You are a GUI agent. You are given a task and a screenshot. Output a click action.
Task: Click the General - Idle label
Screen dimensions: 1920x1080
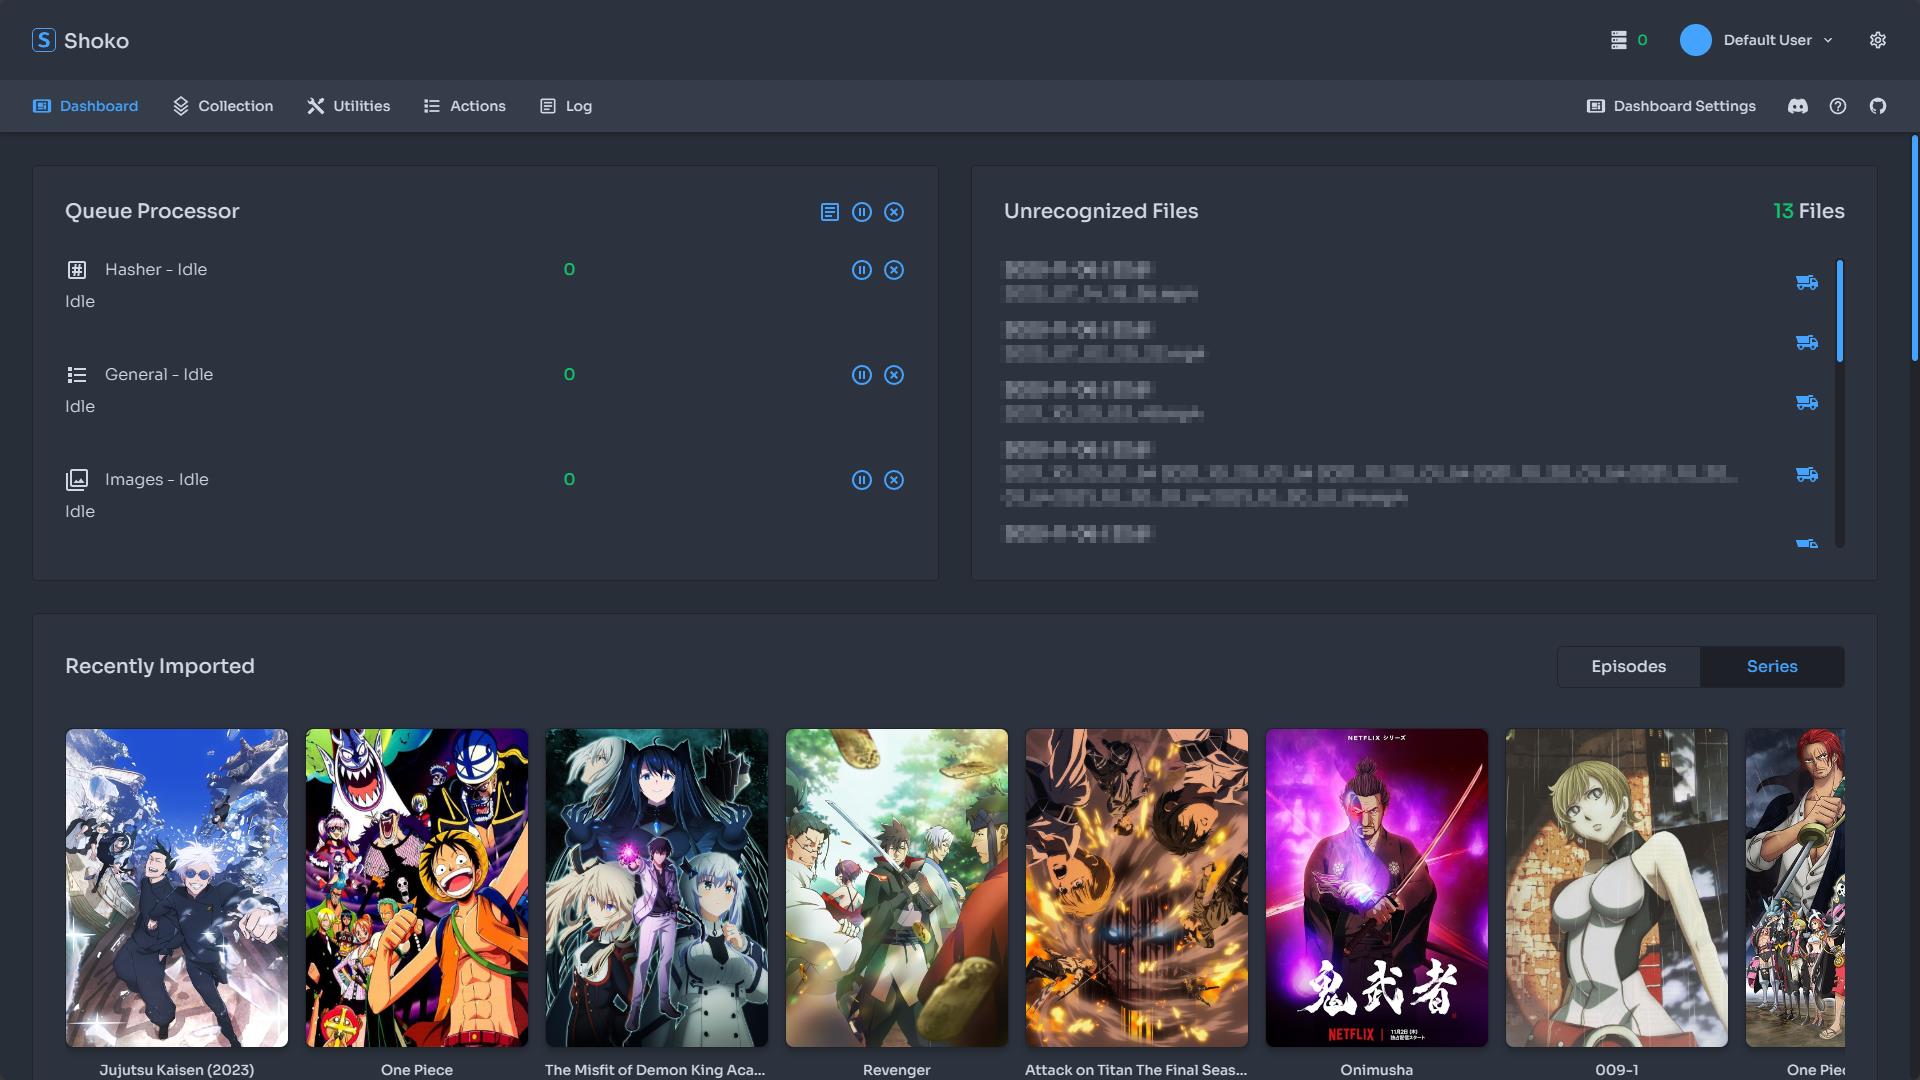click(x=159, y=375)
